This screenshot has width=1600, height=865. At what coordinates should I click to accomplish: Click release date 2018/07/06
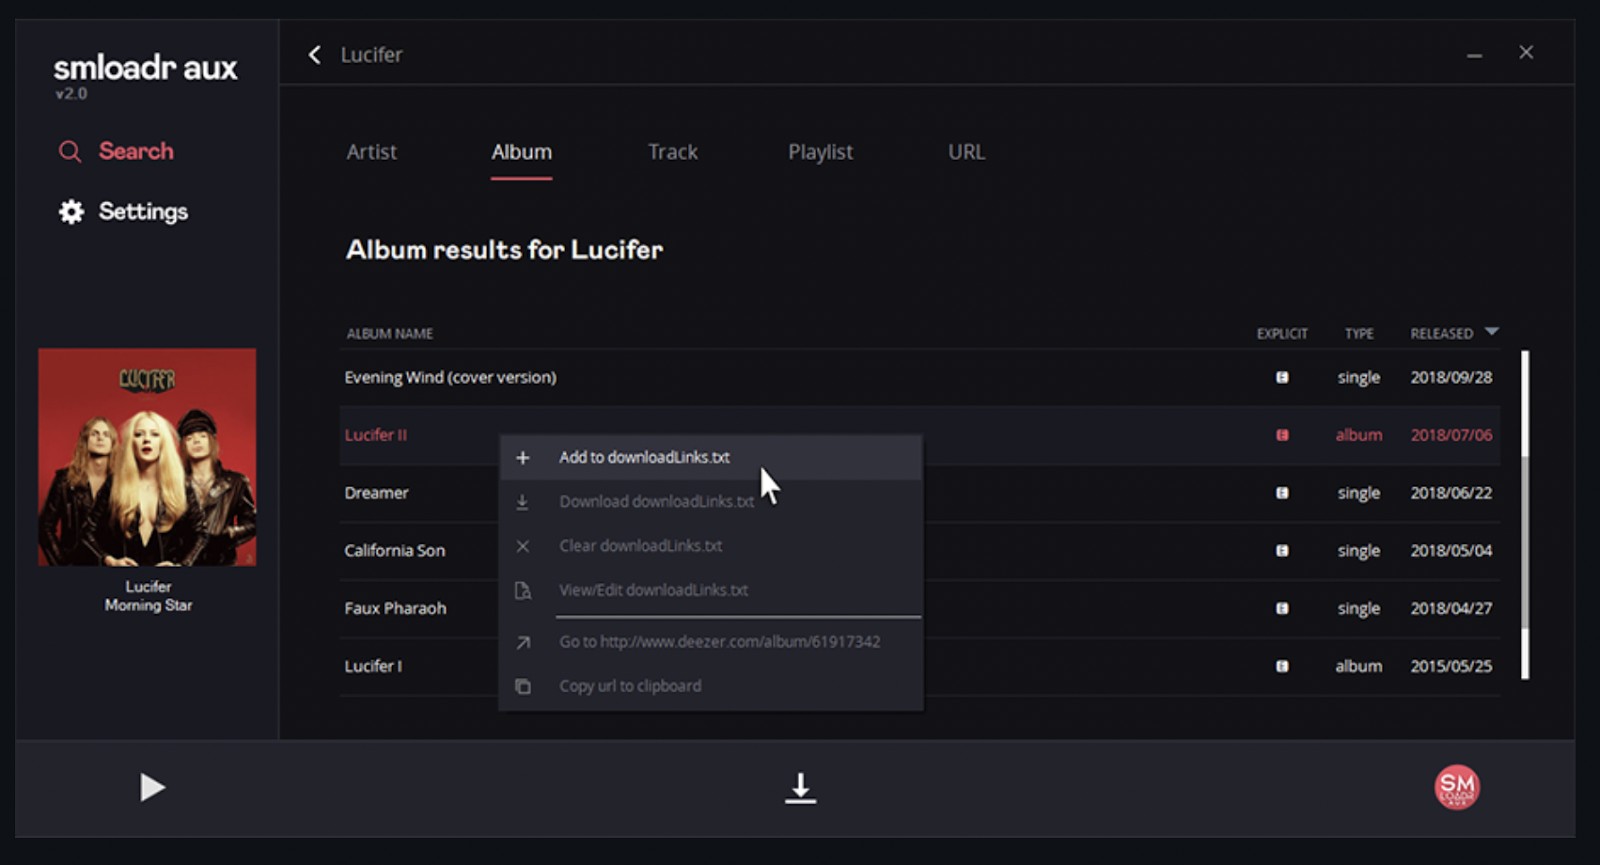pos(1451,435)
